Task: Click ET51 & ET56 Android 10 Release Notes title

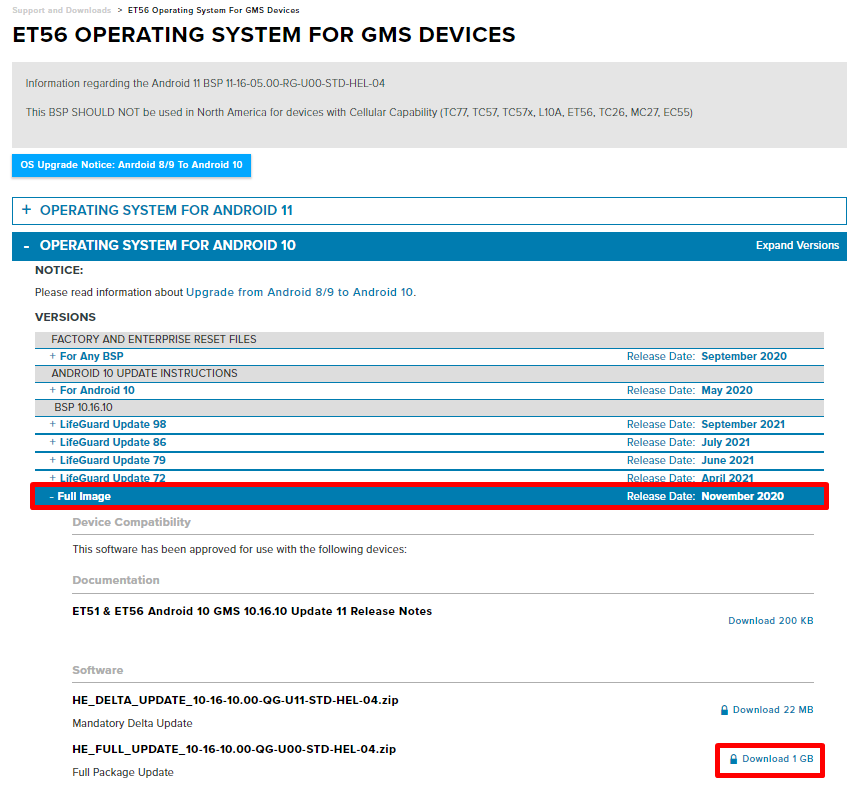Action: pos(252,611)
